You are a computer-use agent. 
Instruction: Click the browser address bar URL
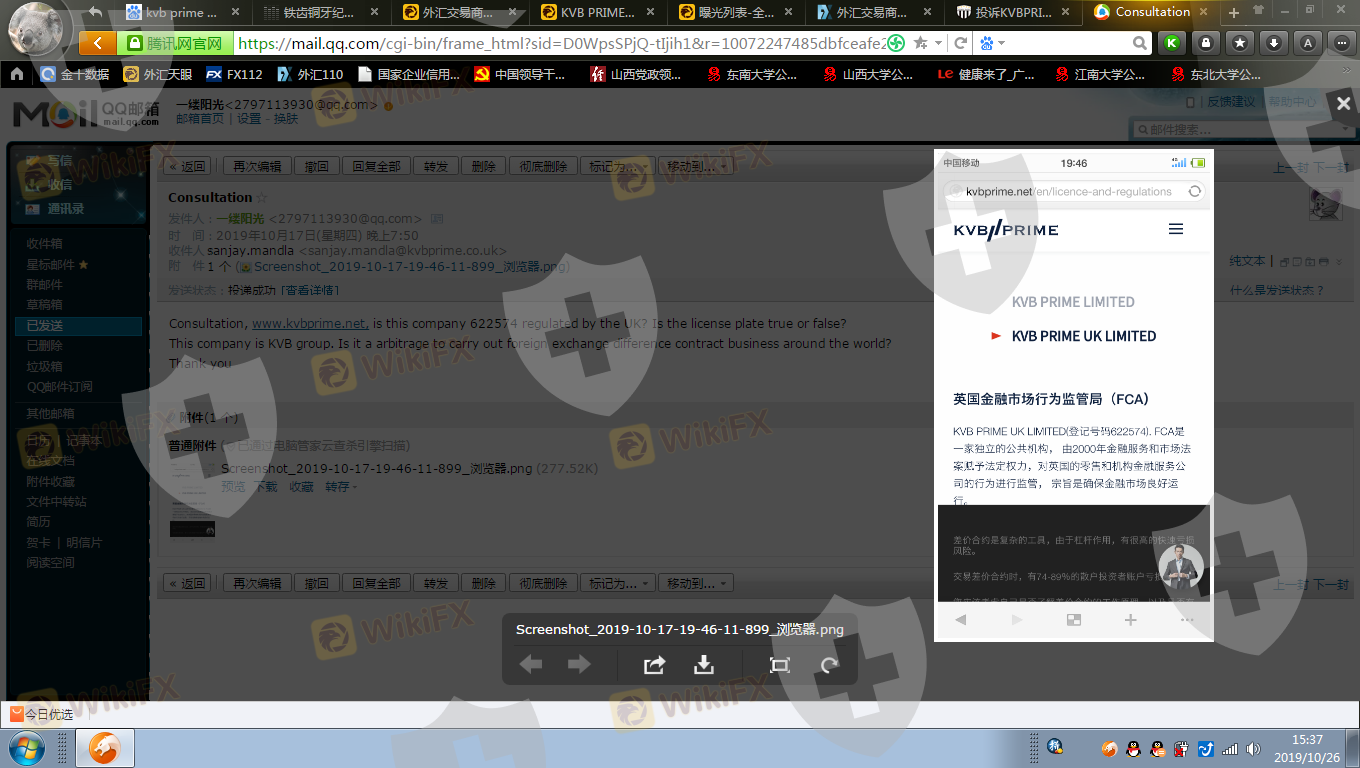tap(560, 44)
